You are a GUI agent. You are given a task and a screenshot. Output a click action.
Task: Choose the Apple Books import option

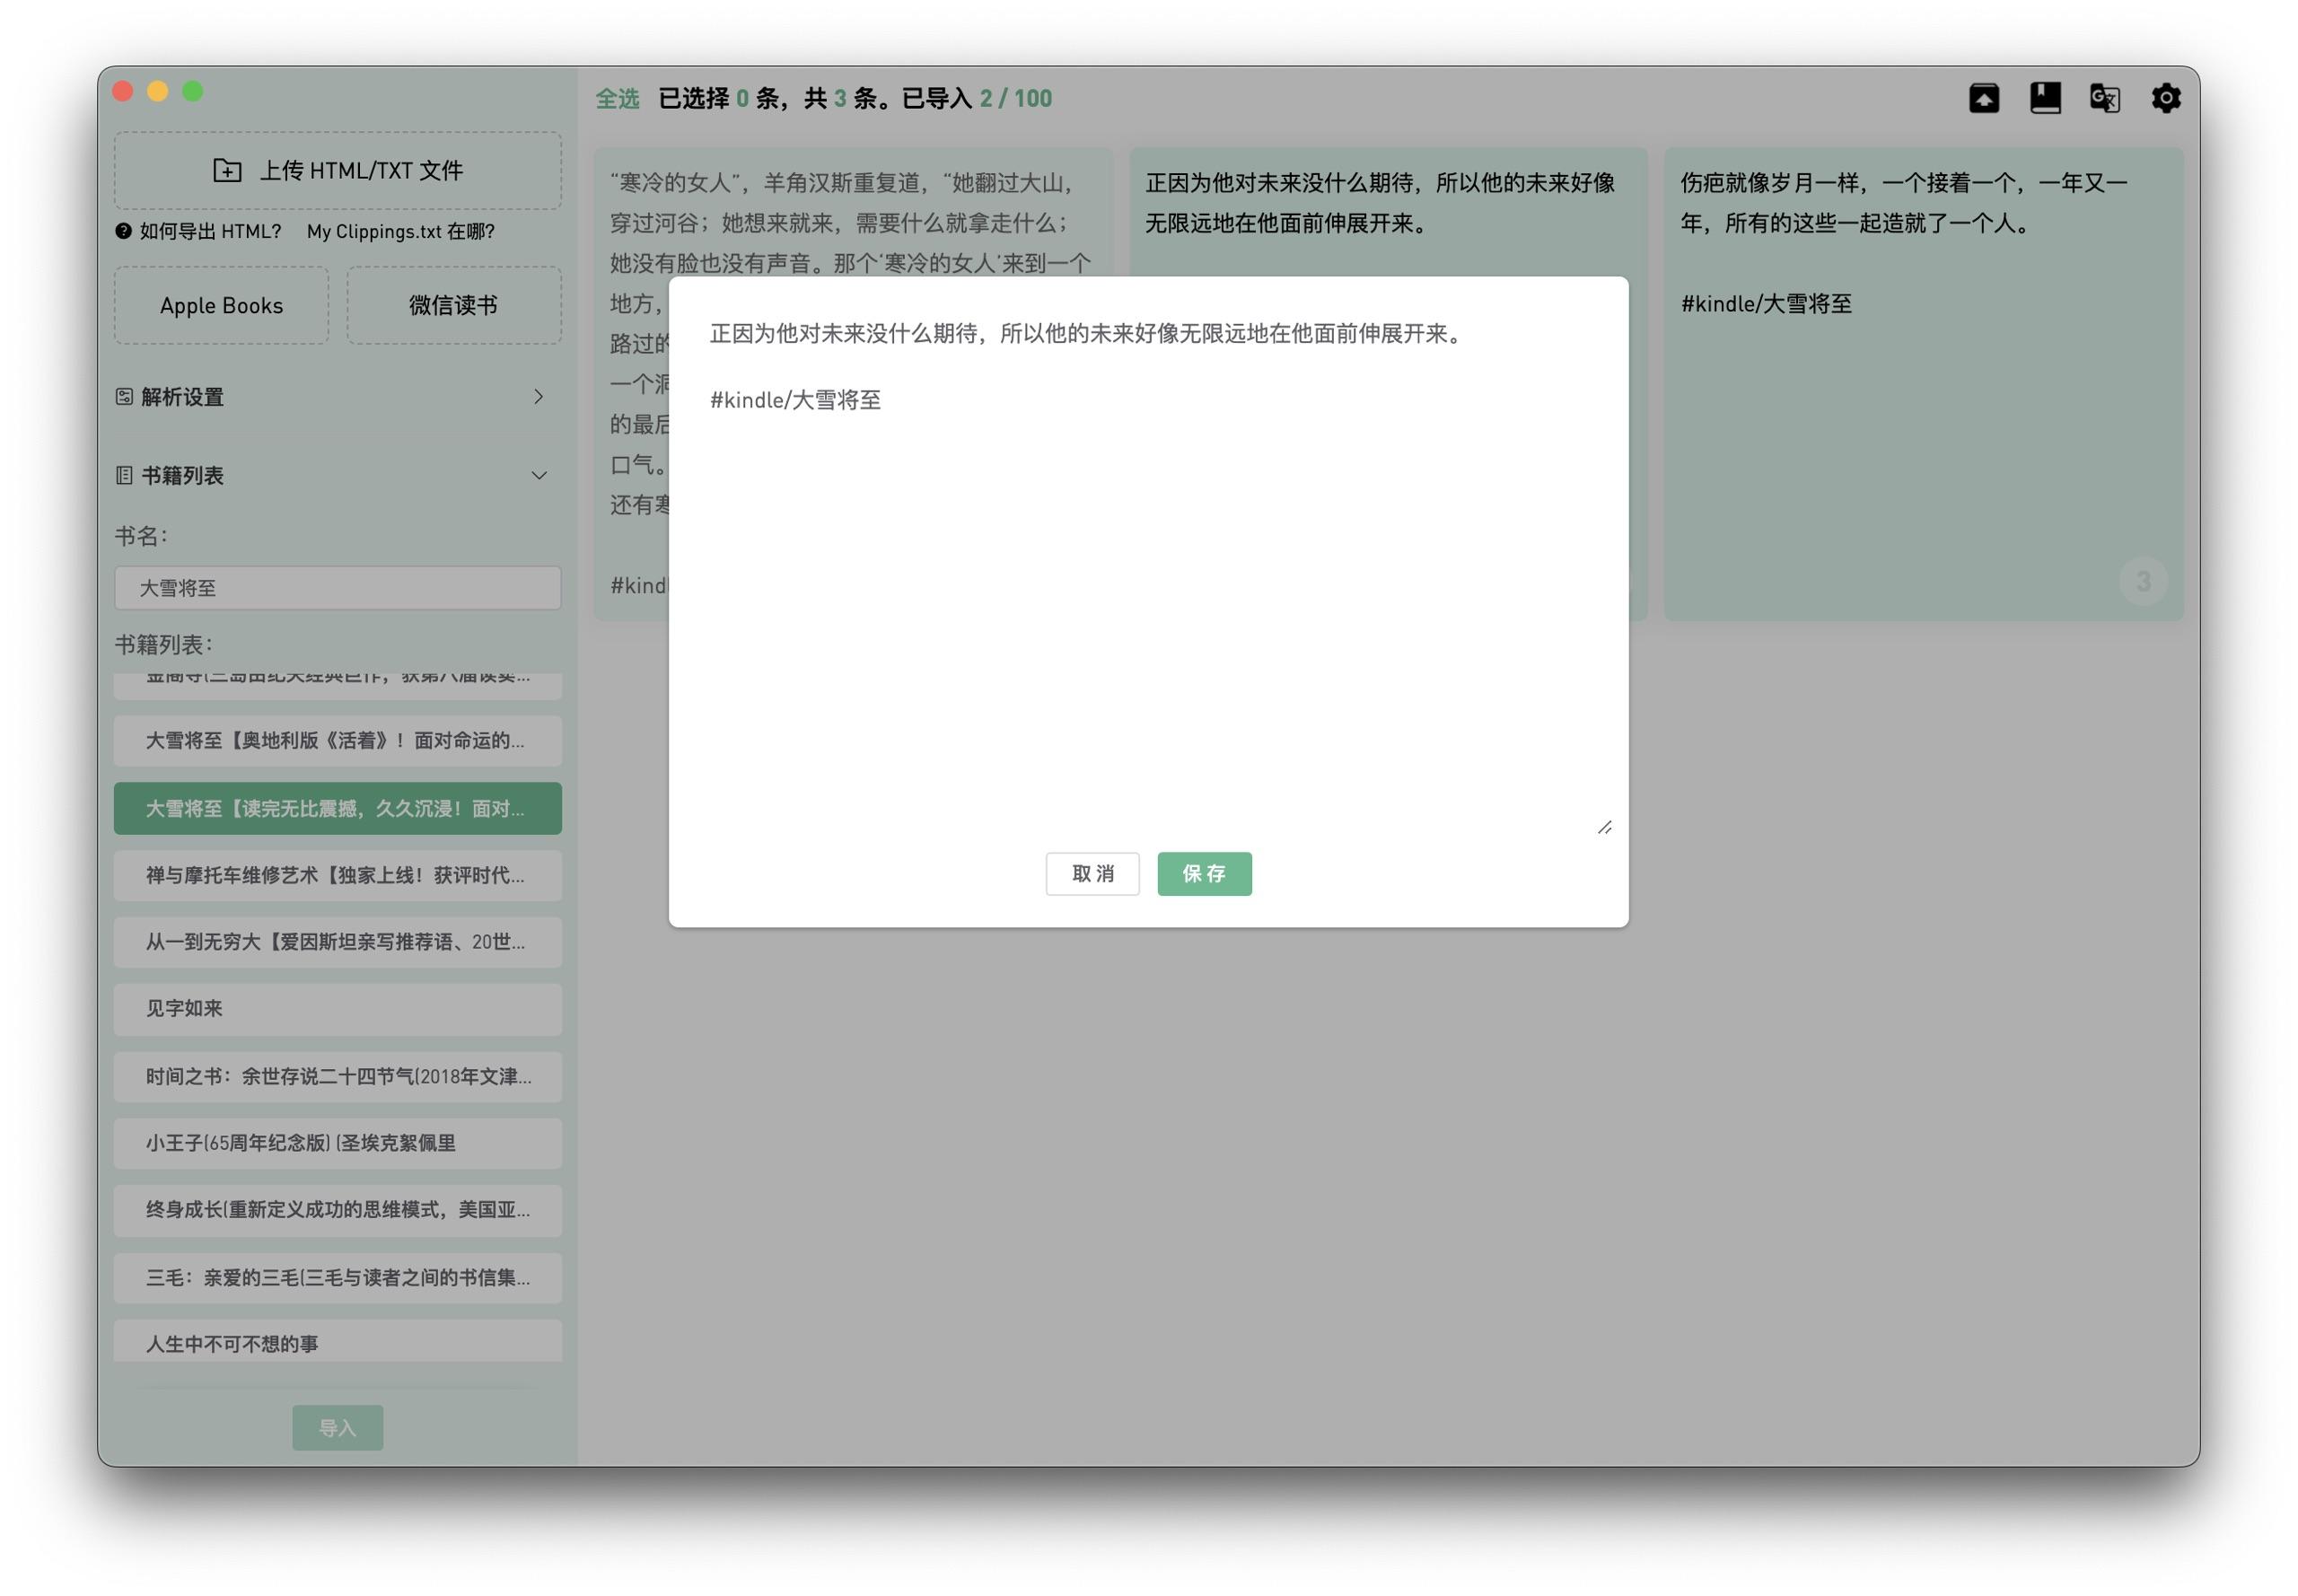[x=221, y=305]
